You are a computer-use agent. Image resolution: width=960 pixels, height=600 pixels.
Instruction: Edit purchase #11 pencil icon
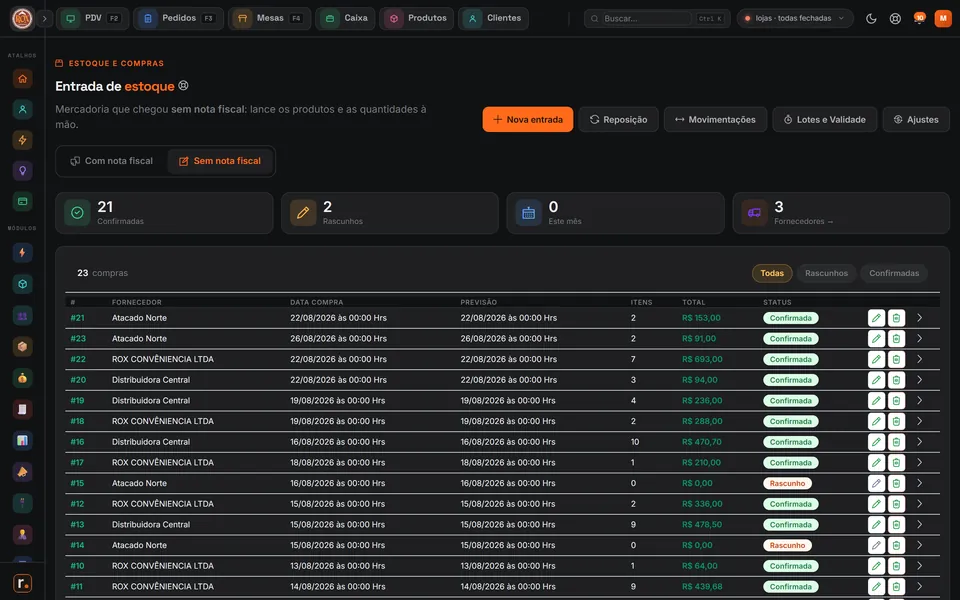[876, 587]
